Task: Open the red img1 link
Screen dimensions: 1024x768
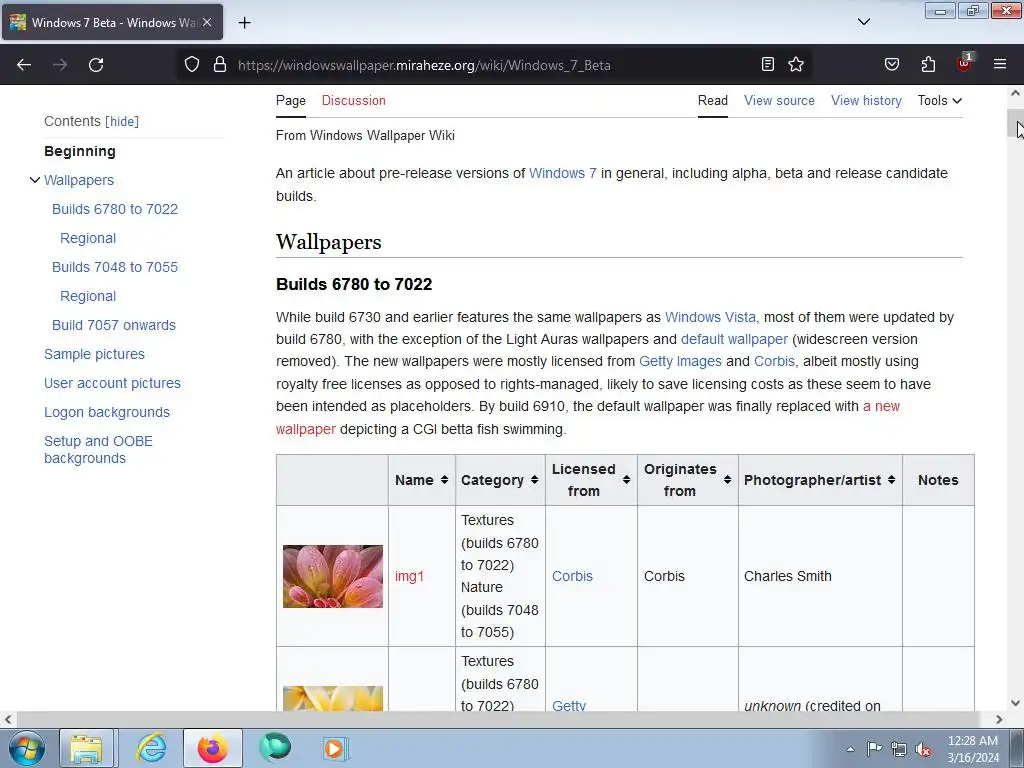Action: pyautogui.click(x=409, y=576)
